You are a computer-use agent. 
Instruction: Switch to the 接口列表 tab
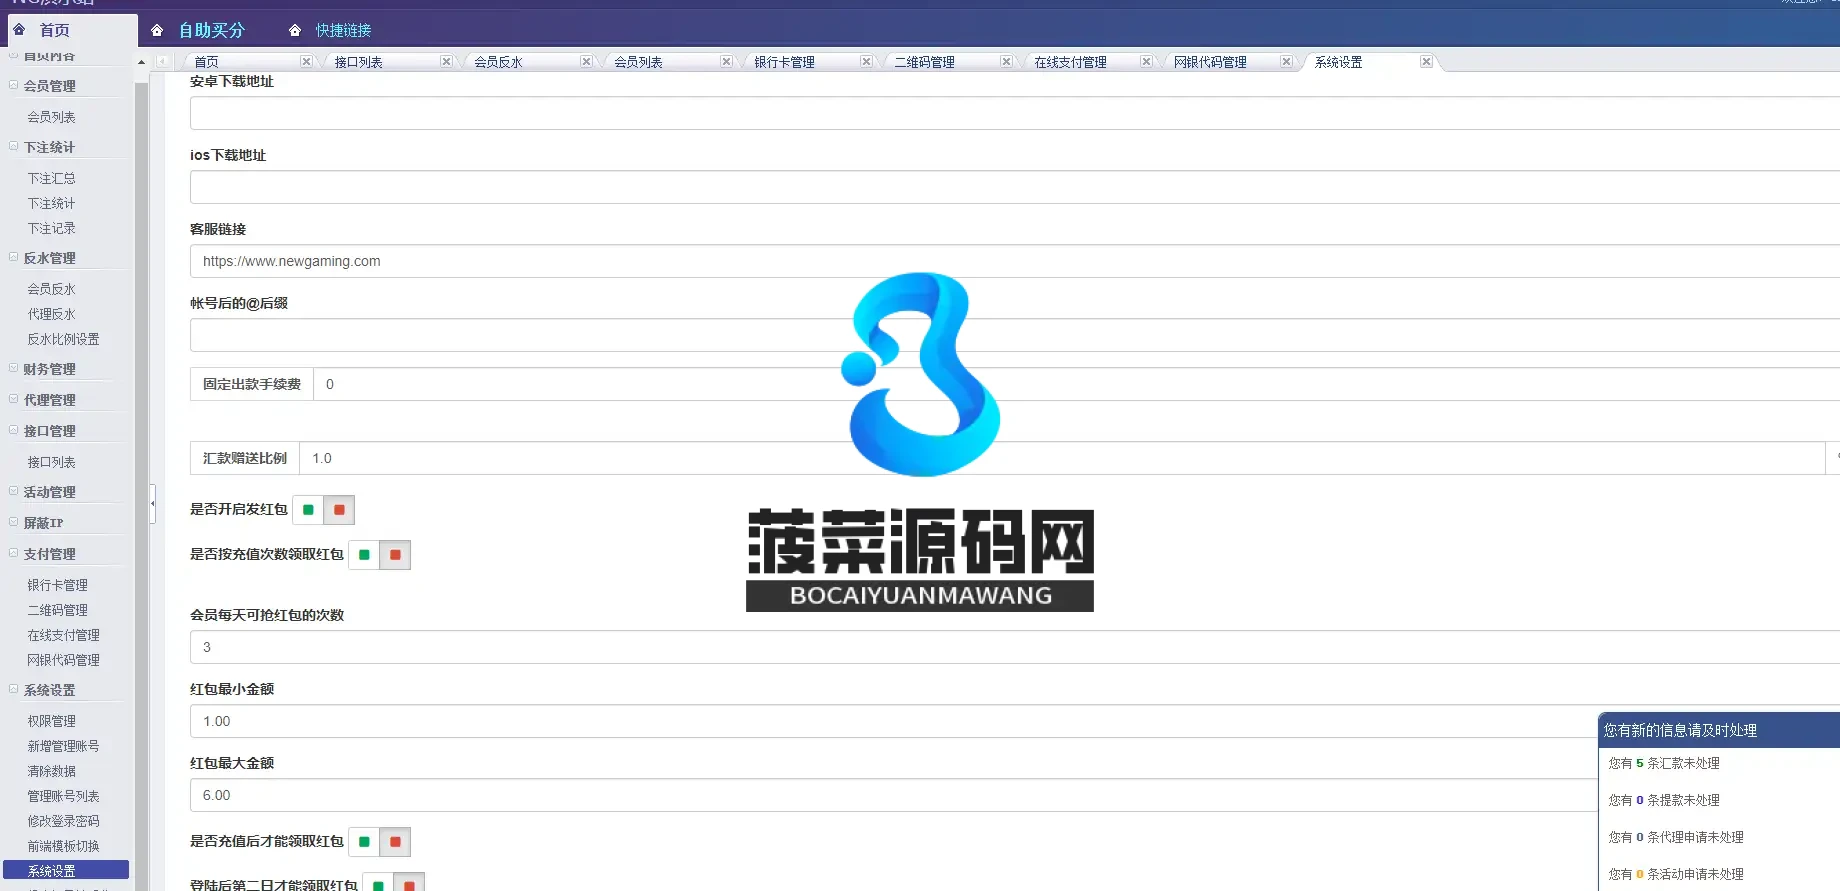tap(359, 62)
